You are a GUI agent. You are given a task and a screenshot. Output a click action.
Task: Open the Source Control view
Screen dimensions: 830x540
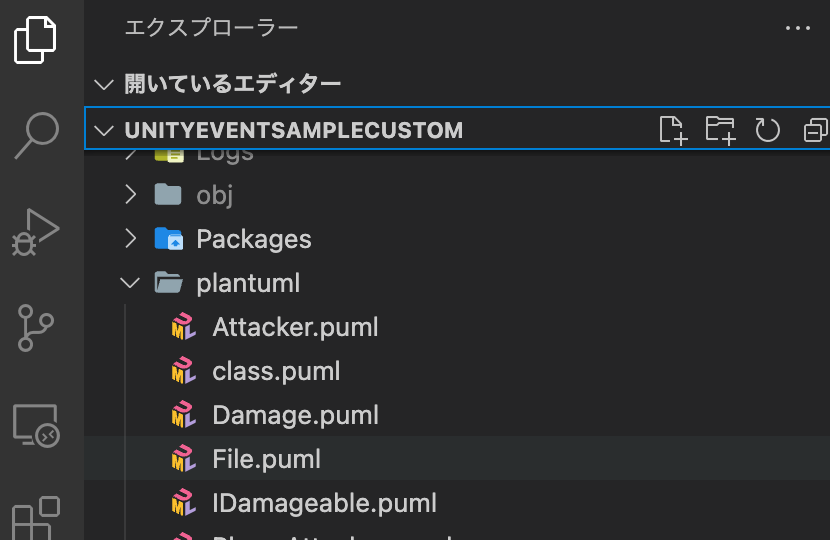(x=35, y=328)
